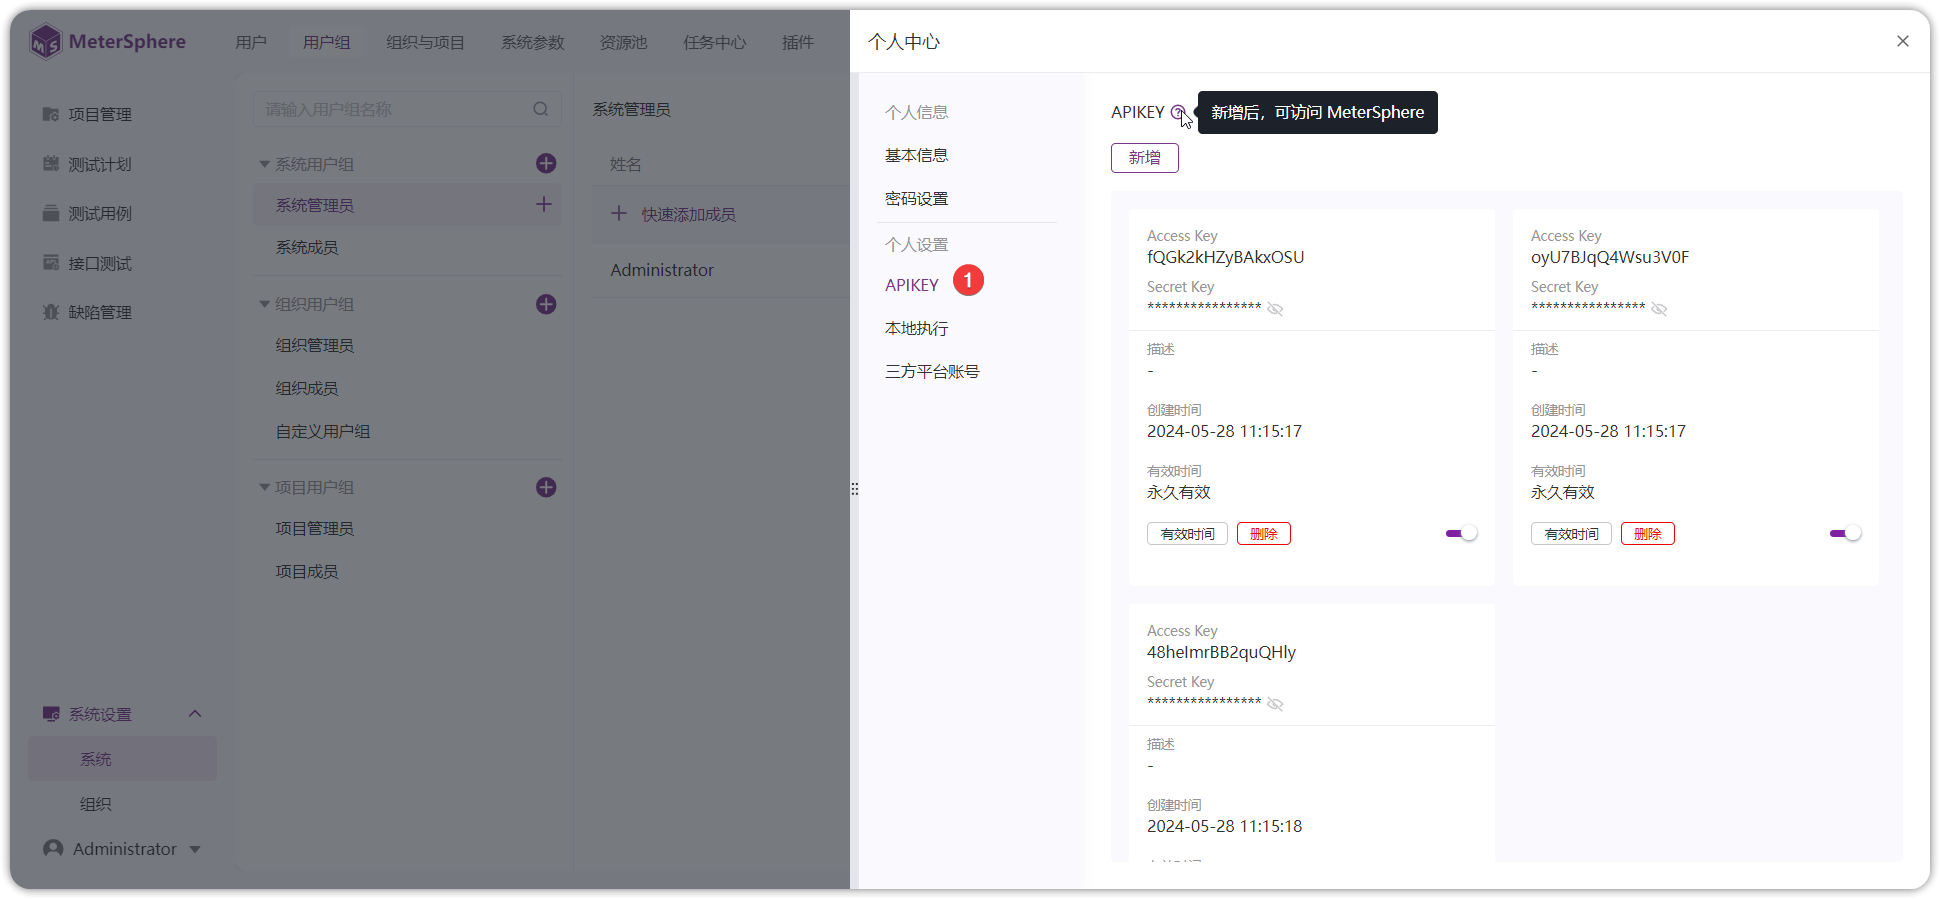Click the MeterSphere logo icon
This screenshot has width=1940, height=899.
(x=46, y=42)
